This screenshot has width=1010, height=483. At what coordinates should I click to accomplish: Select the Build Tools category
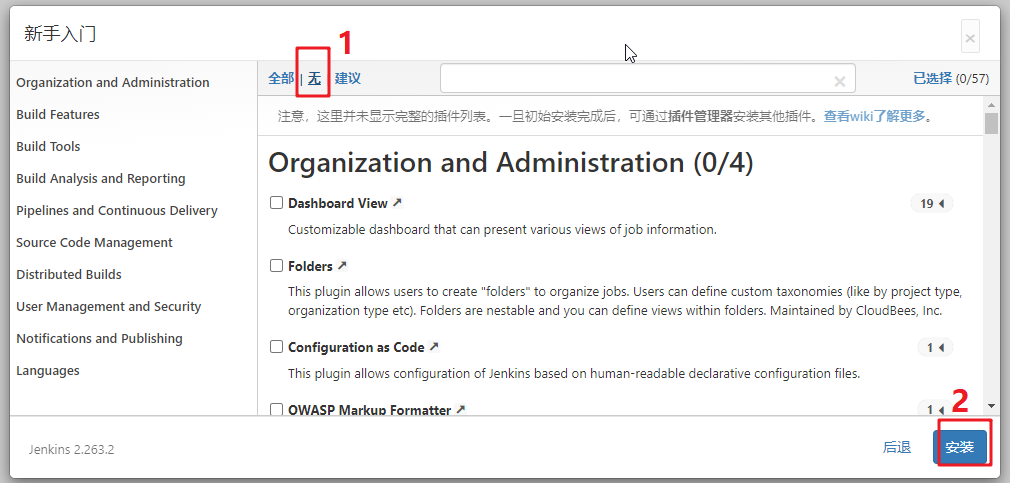48,146
